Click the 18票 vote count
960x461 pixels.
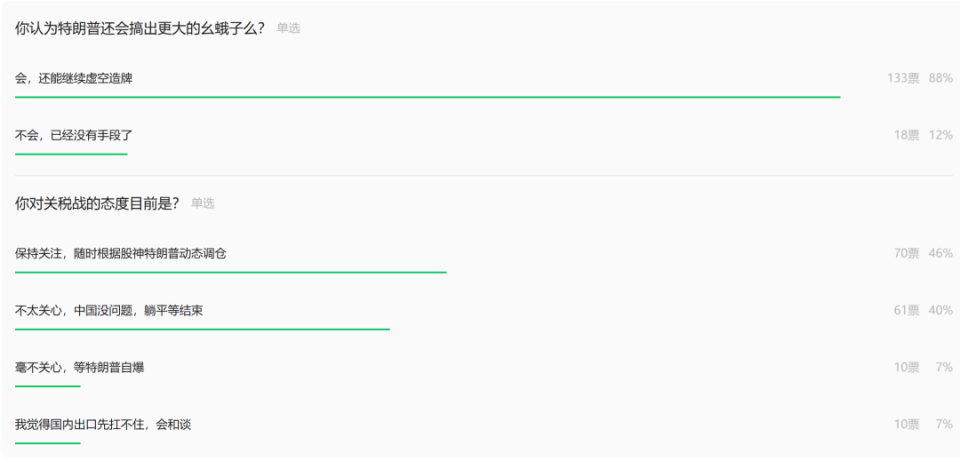pyautogui.click(x=907, y=135)
